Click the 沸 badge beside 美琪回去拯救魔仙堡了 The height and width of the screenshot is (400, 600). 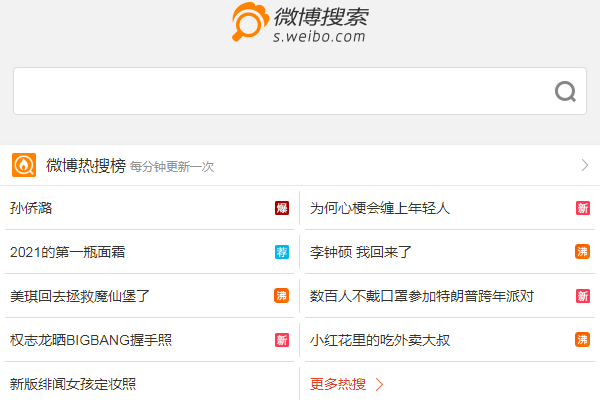tap(282, 296)
